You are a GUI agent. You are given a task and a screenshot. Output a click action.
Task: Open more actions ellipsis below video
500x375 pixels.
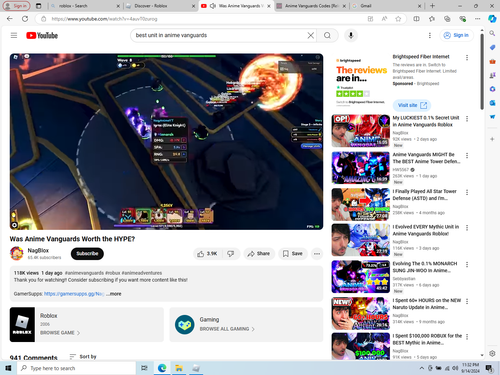click(x=317, y=254)
